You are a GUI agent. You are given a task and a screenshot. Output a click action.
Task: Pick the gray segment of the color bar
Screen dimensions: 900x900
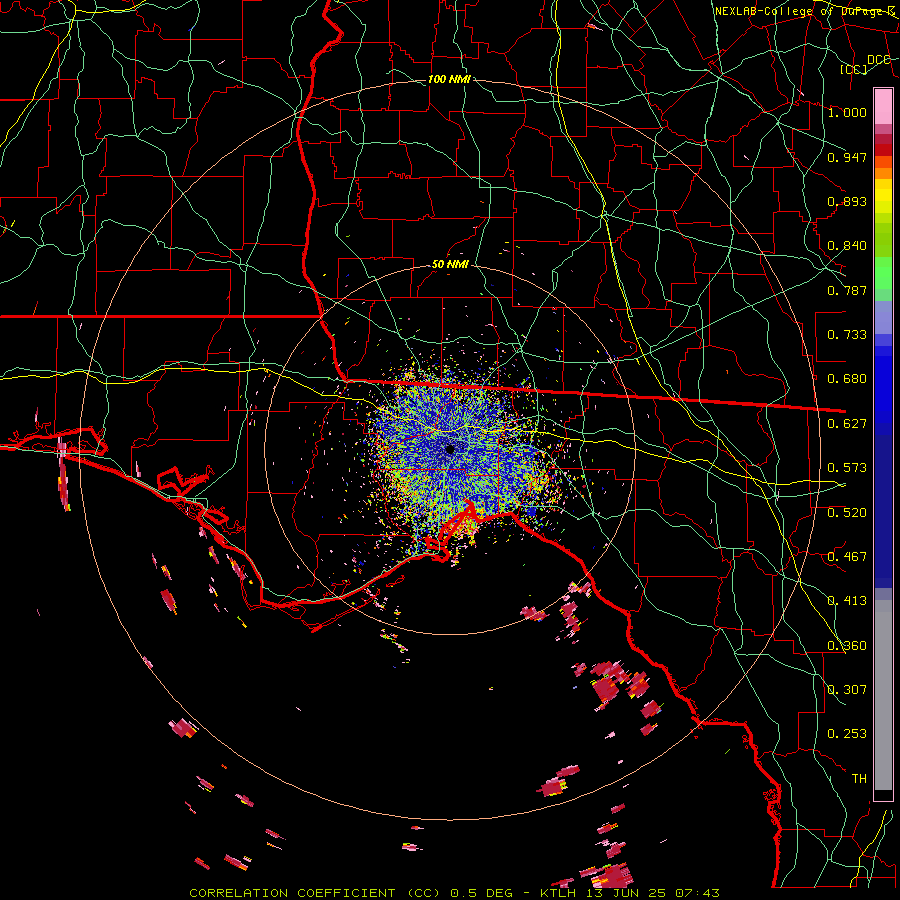[883, 695]
